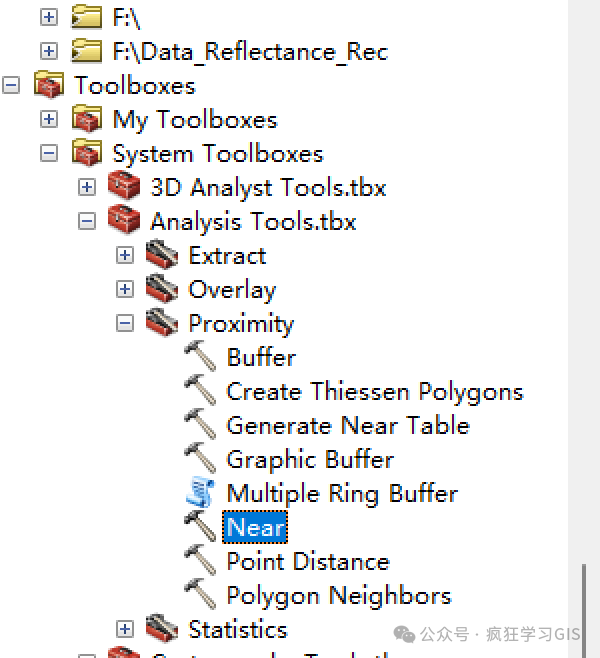Collapse the System Toolboxes node
This screenshot has width=600, height=658.
click(49, 153)
